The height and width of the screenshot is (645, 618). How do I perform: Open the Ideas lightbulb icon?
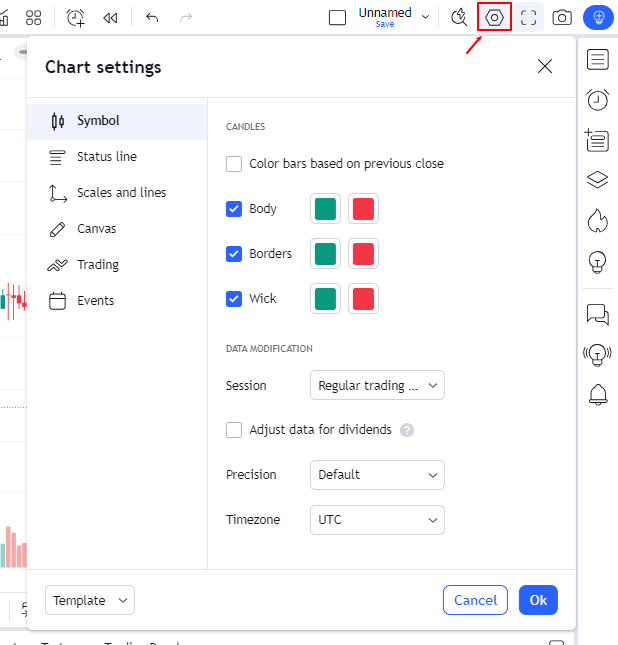click(x=597, y=262)
